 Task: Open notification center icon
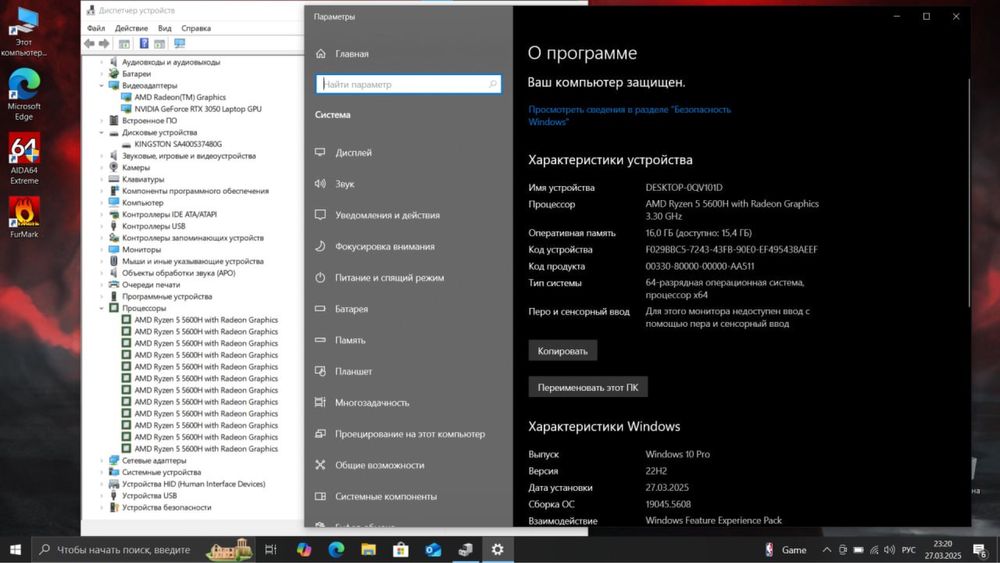pos(981,550)
